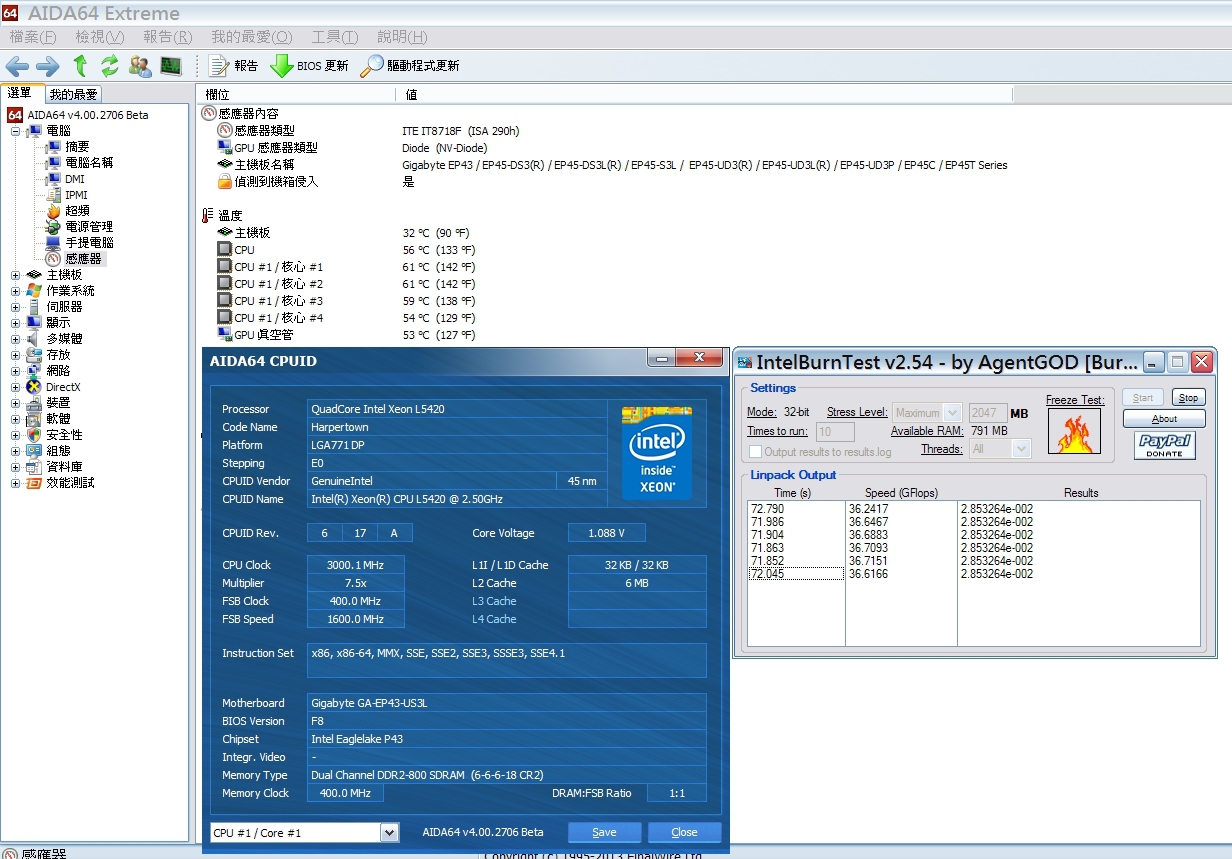Click the users icon in the toolbar
Screen dimensions: 1232x859
tap(141, 66)
